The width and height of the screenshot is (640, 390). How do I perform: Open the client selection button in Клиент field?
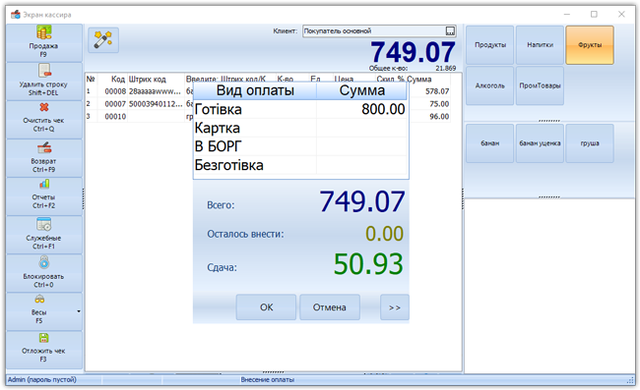point(450,31)
